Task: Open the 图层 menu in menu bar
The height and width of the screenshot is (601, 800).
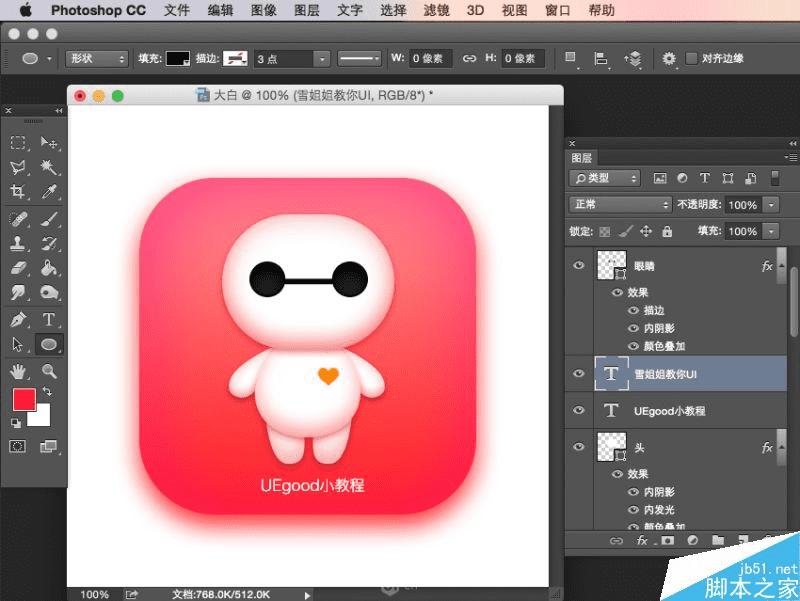Action: pos(306,11)
